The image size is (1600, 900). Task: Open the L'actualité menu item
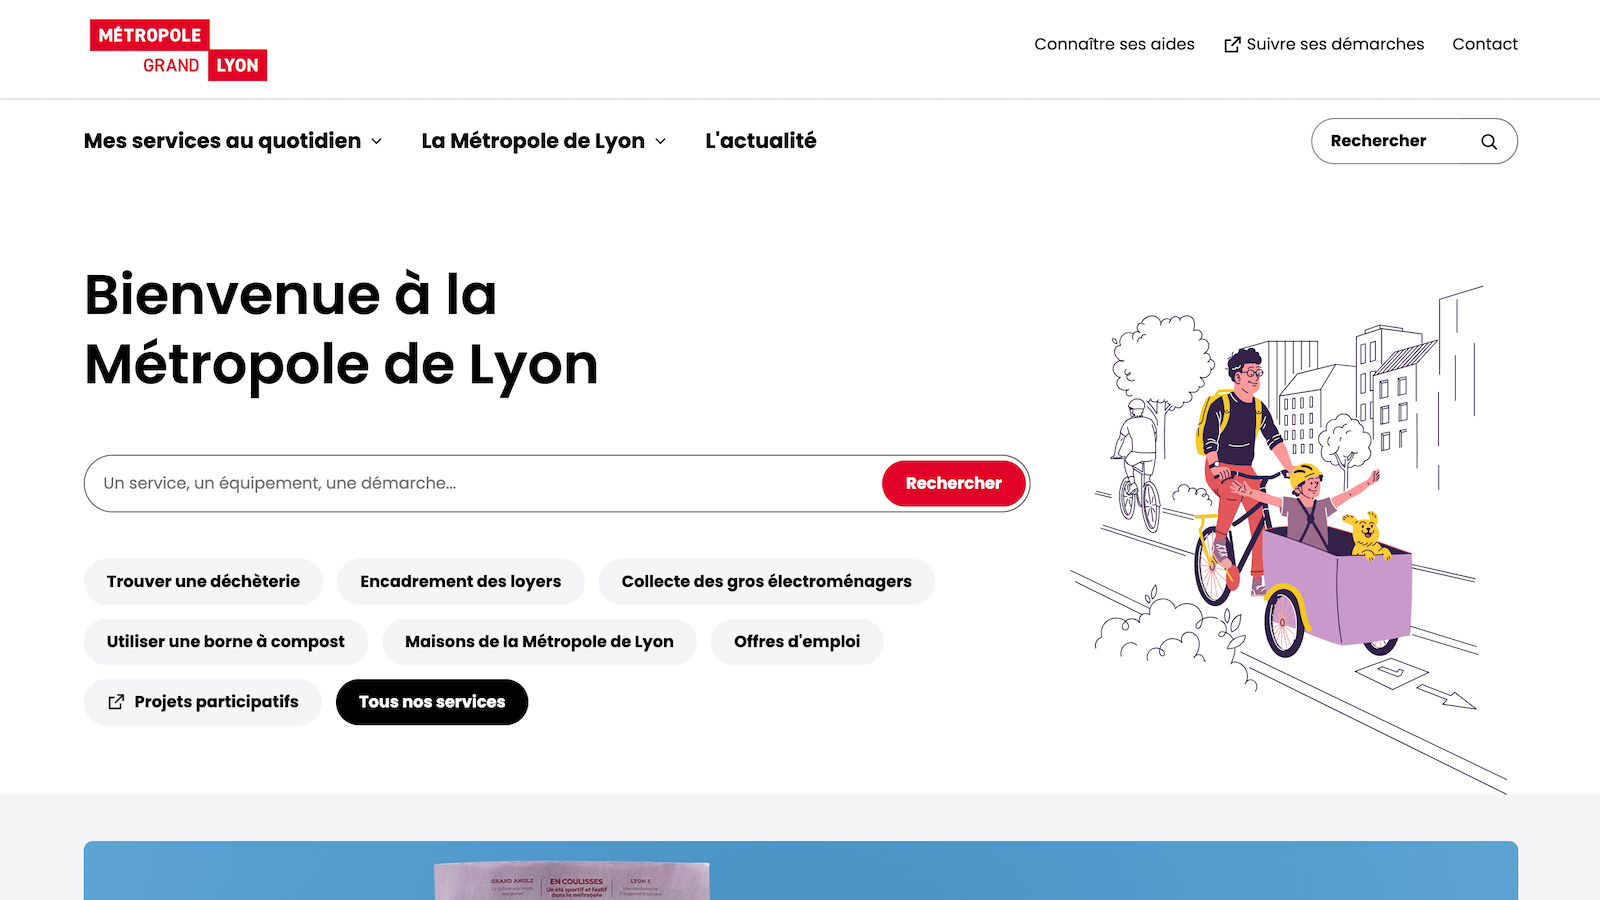tap(760, 141)
